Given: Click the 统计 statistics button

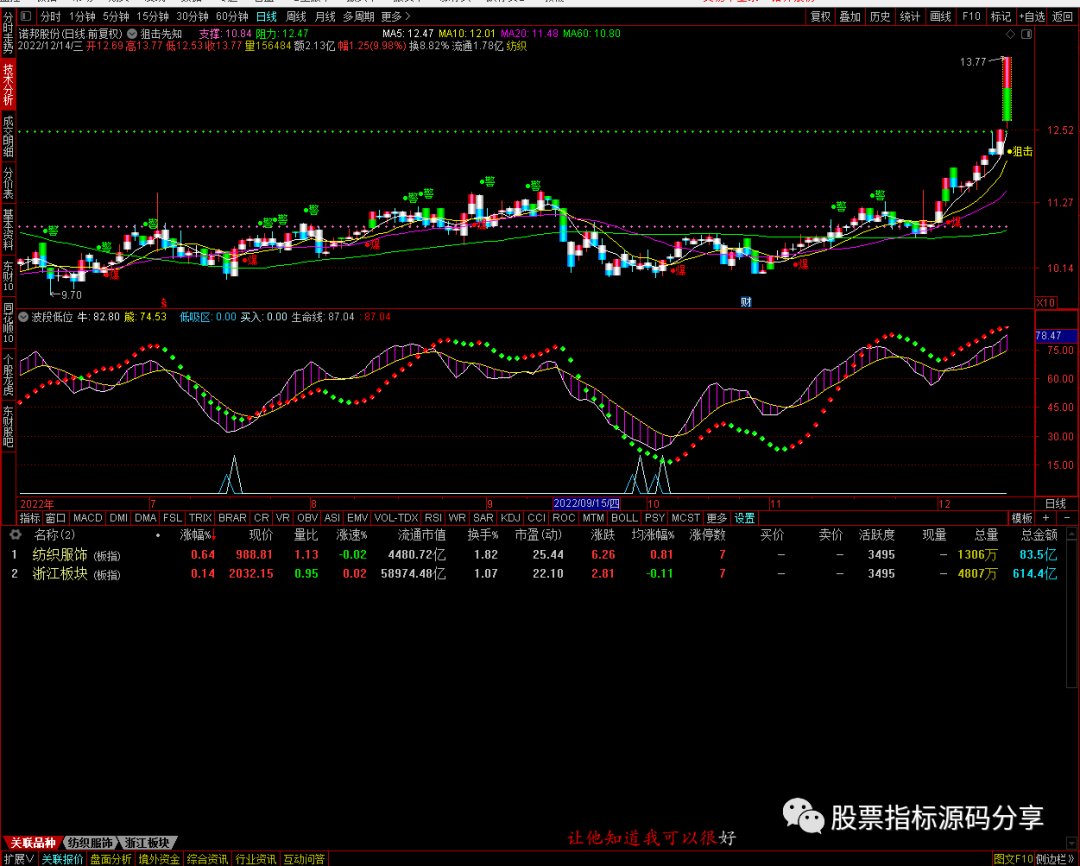Looking at the screenshot, I should [910, 17].
